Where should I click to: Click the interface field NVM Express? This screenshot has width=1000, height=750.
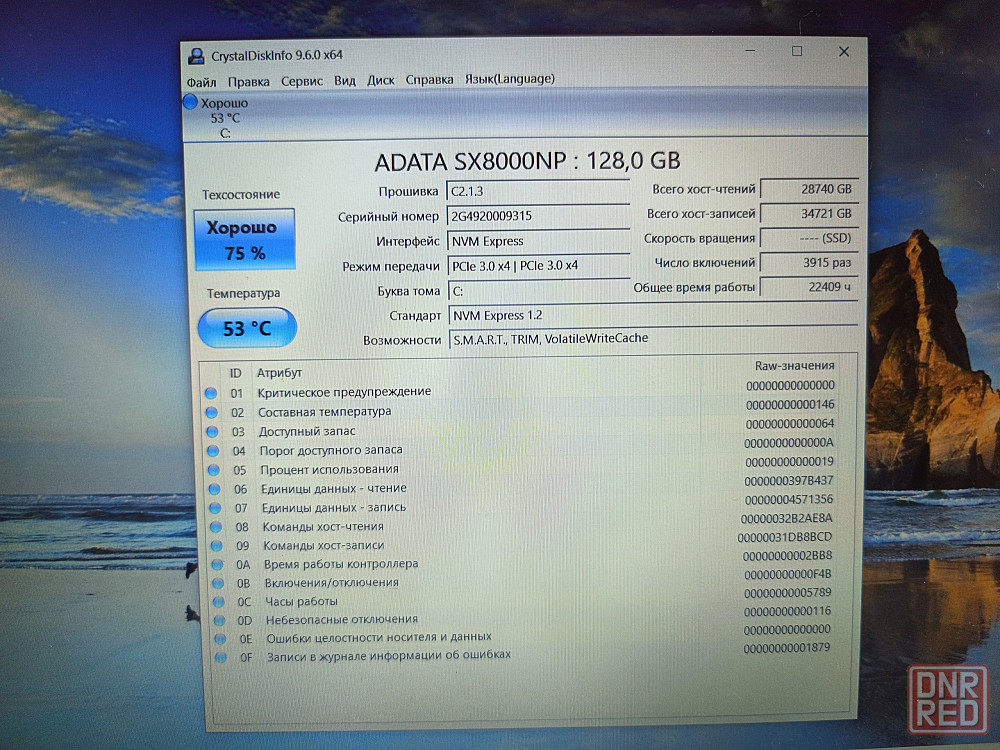coord(538,241)
